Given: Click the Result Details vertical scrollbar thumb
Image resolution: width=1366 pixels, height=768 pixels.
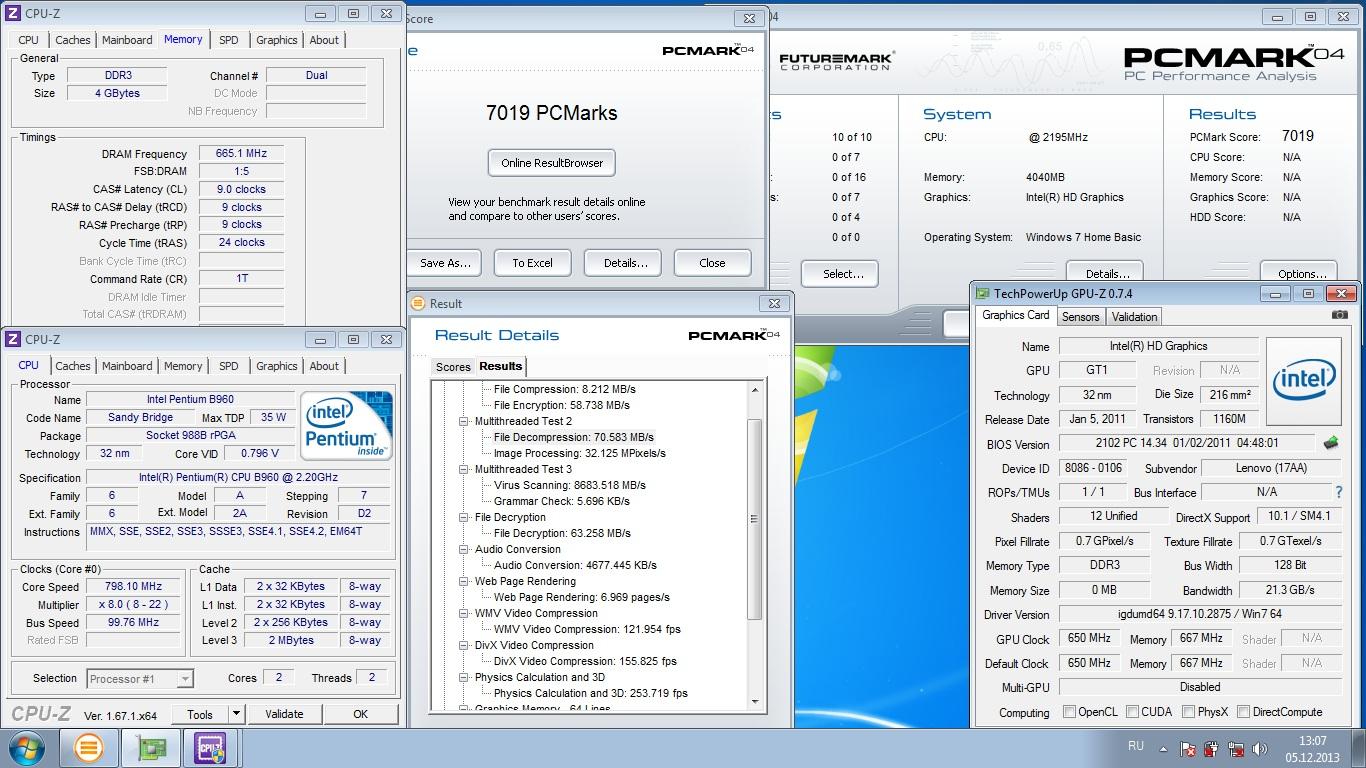Looking at the screenshot, I should coord(755,519).
